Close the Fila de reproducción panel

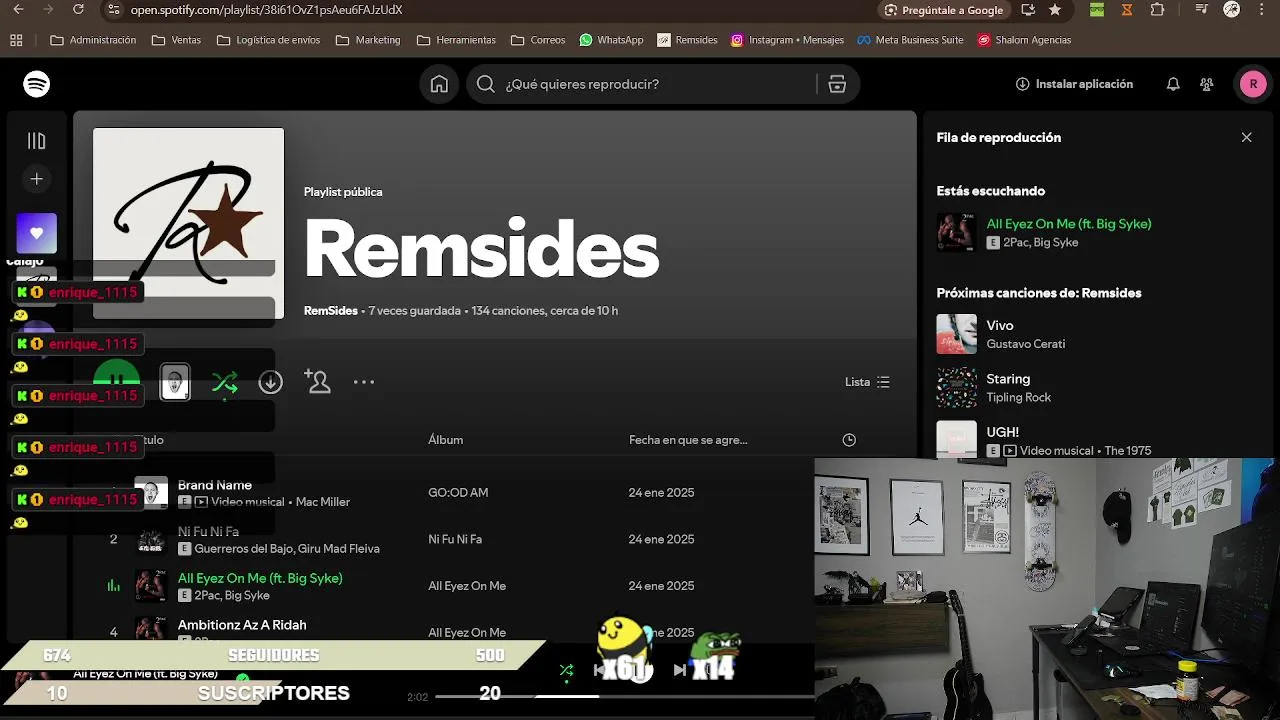click(1246, 137)
